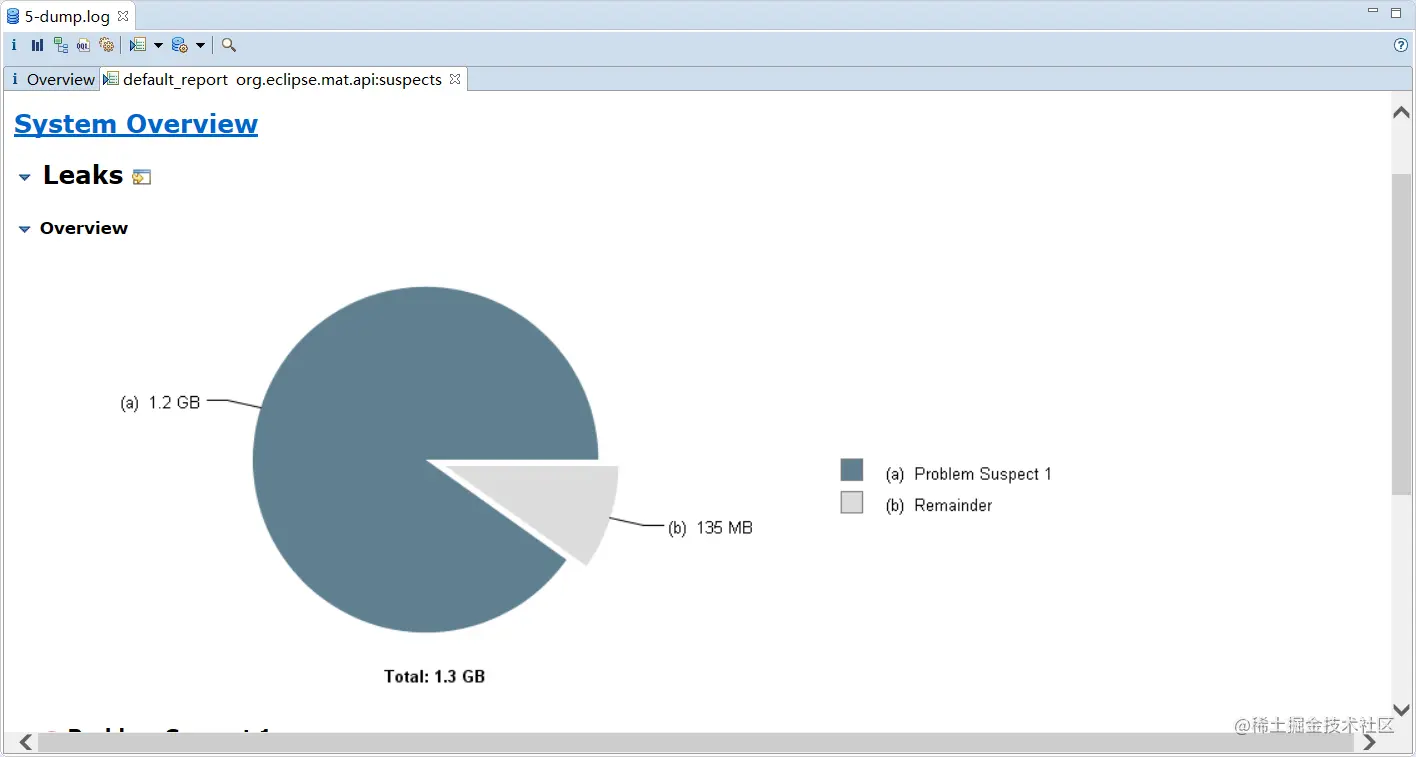The image size is (1416, 757).
Task: Click the find object by address magnifier
Action: point(229,45)
